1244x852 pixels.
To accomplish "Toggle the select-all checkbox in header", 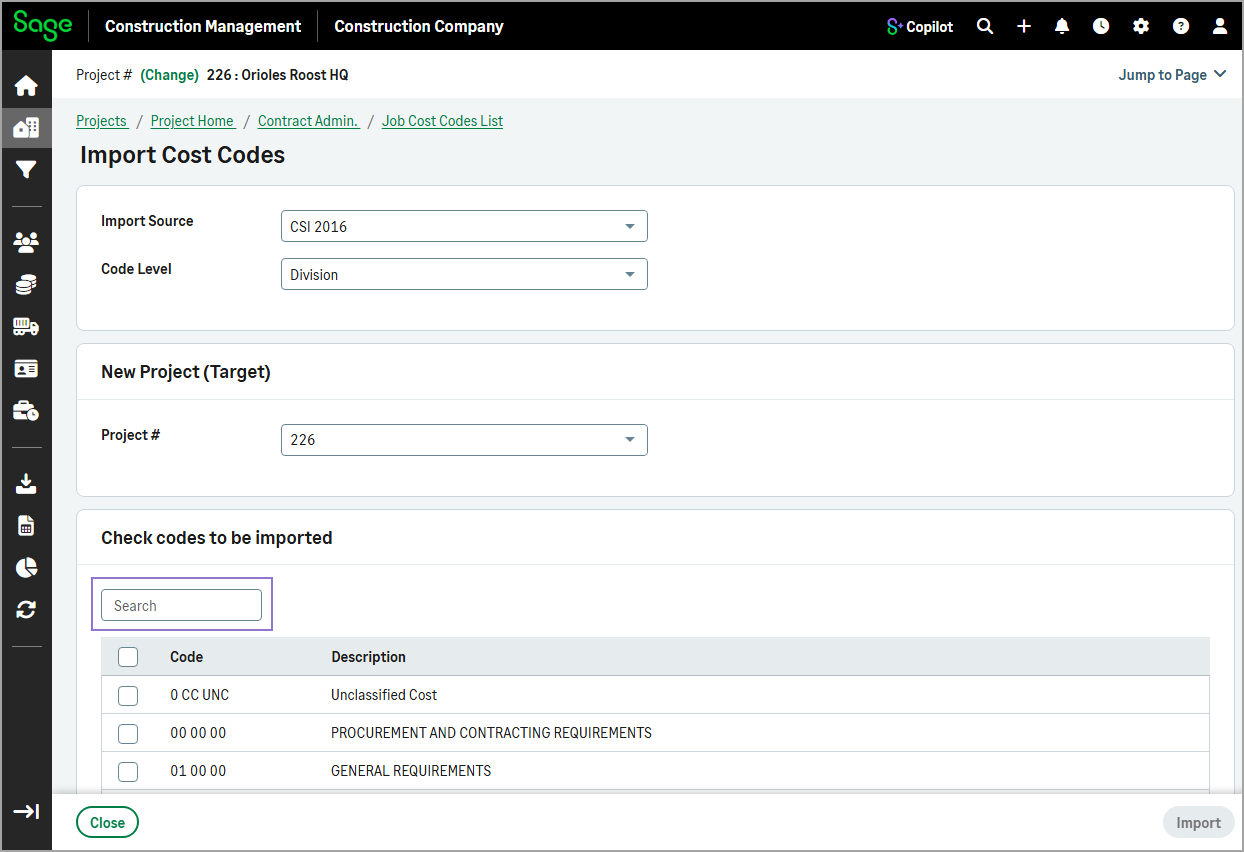I will click(x=128, y=657).
